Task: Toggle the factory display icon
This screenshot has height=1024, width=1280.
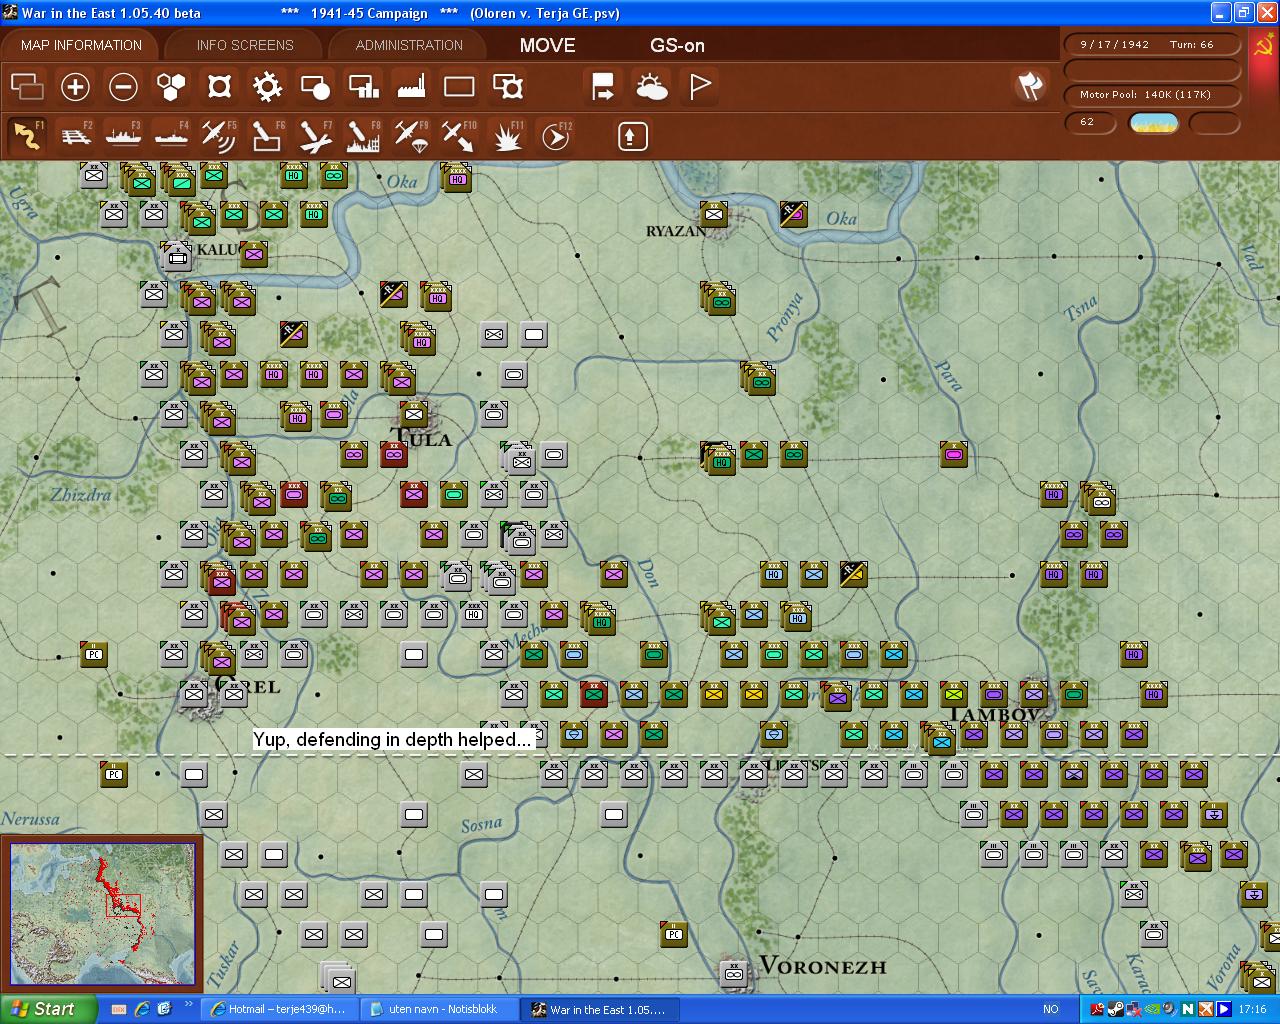Action: click(x=411, y=87)
